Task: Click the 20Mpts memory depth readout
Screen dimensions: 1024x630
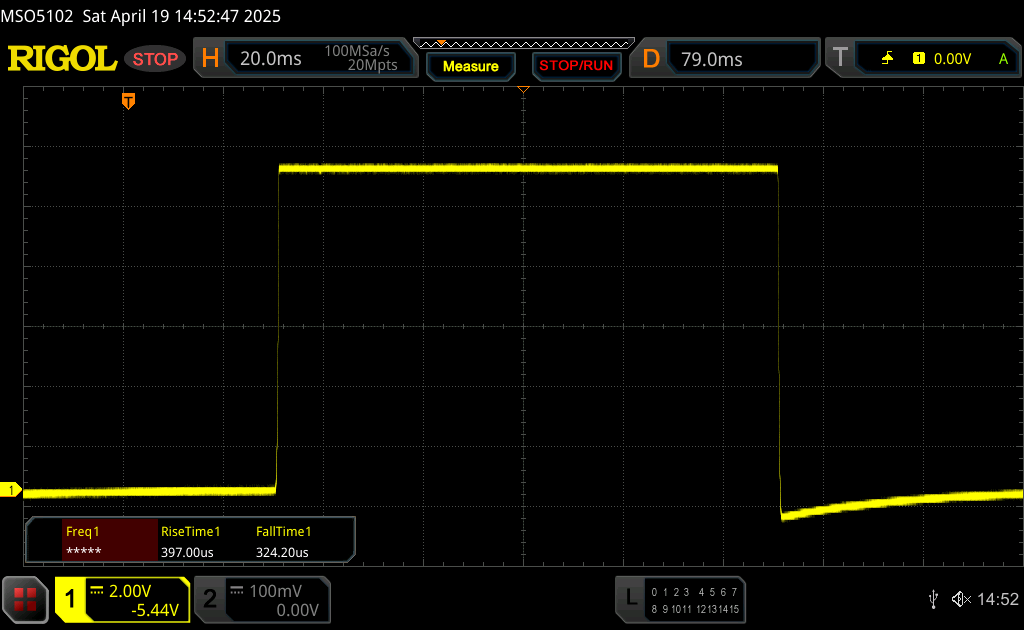Action: [x=372, y=65]
